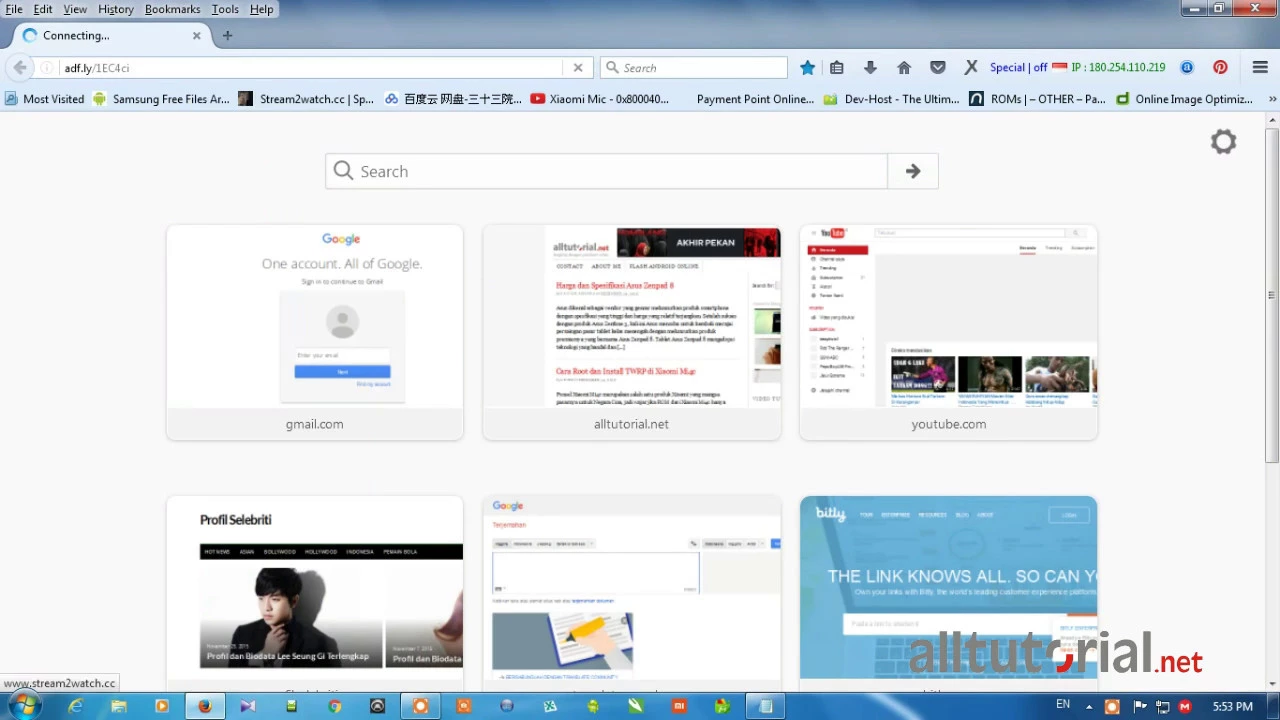The height and width of the screenshot is (720, 1280).
Task: Open the Firefox hamburger menu
Action: click(x=1260, y=67)
